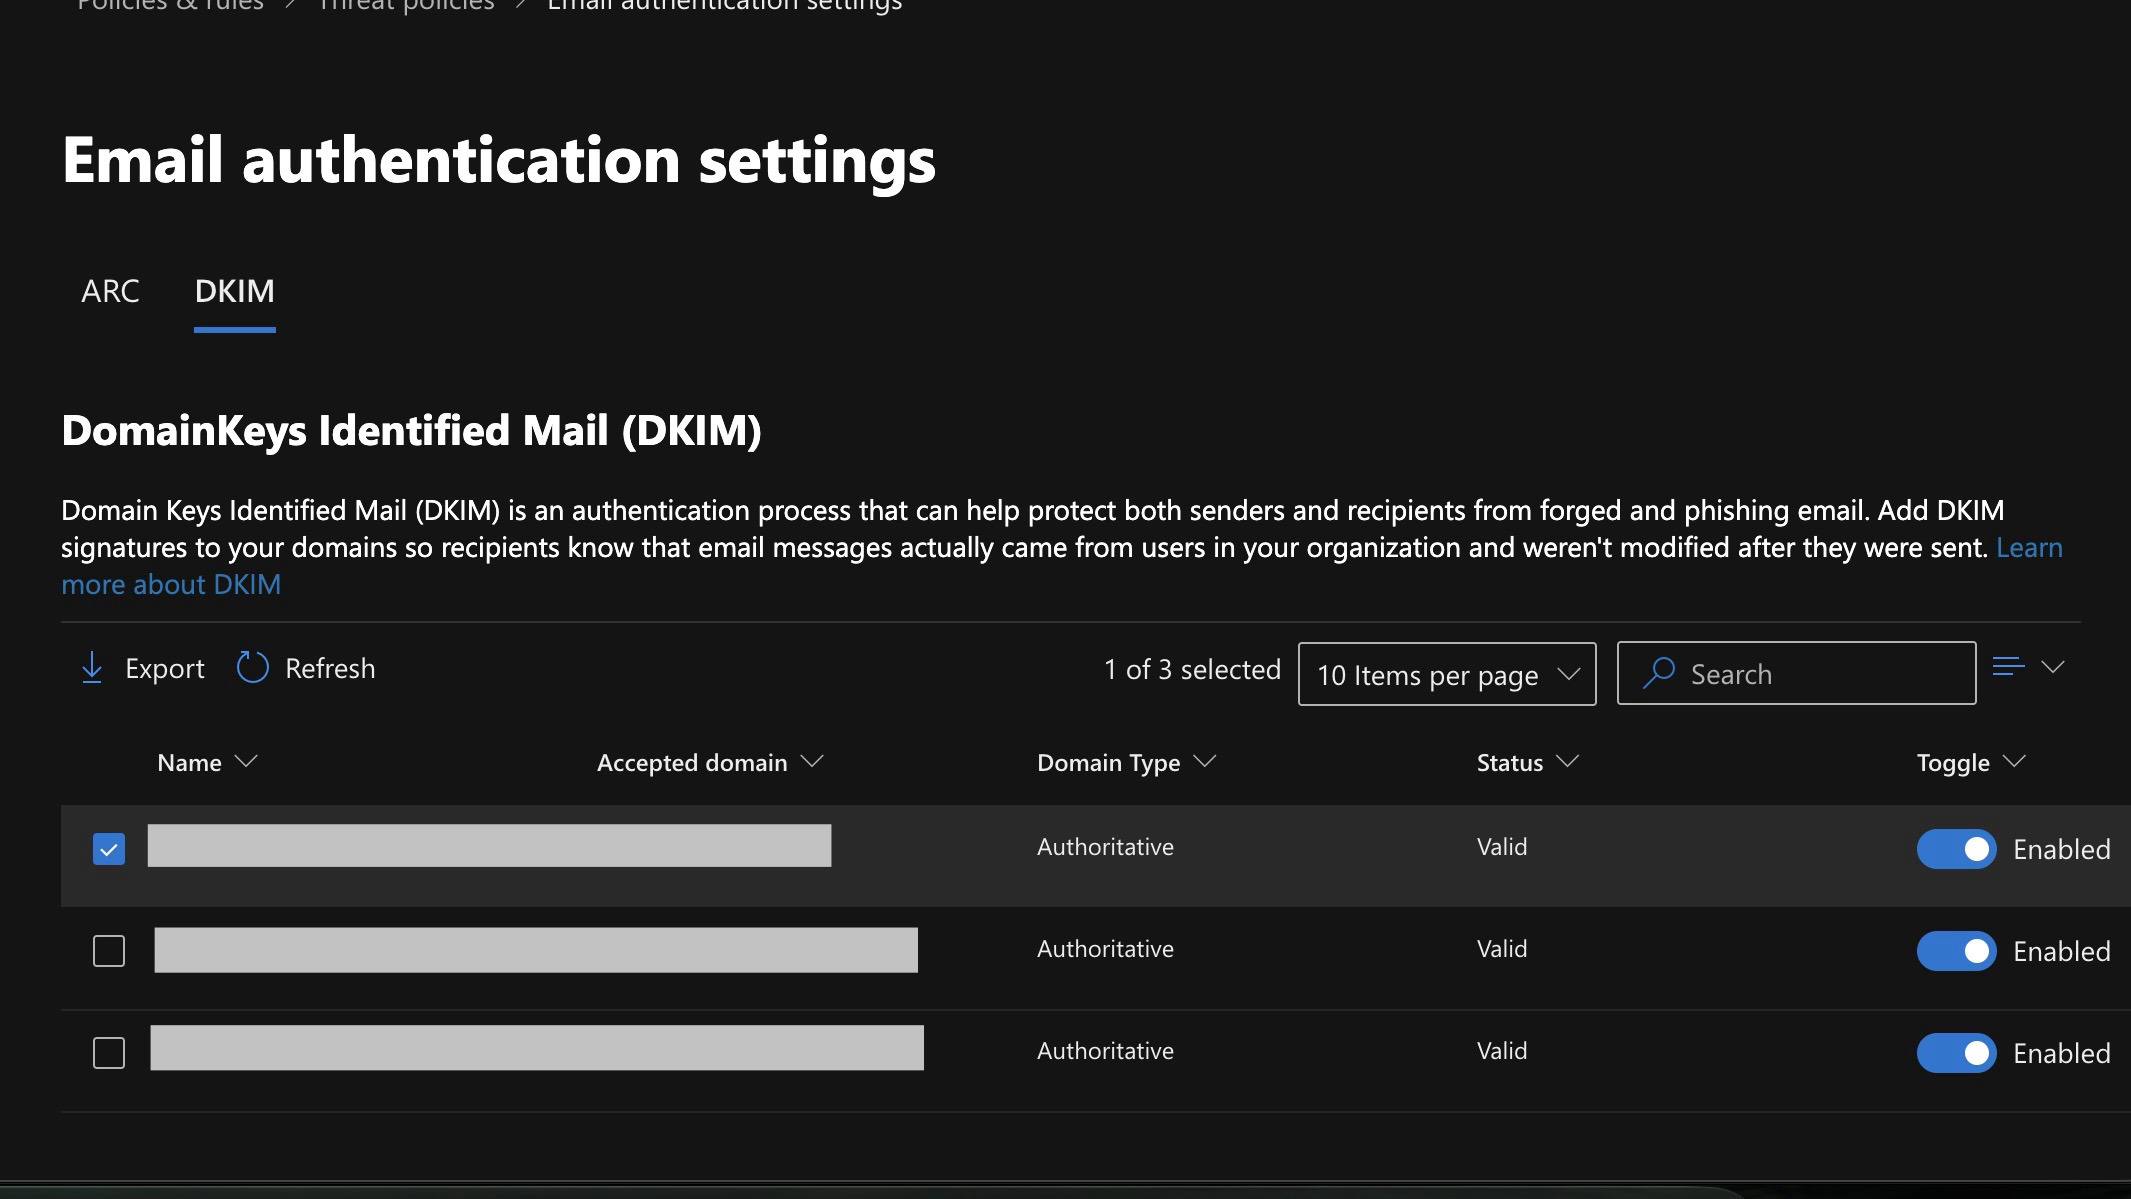The image size is (2131, 1199).
Task: Click the Status column header
Action: click(x=1509, y=763)
